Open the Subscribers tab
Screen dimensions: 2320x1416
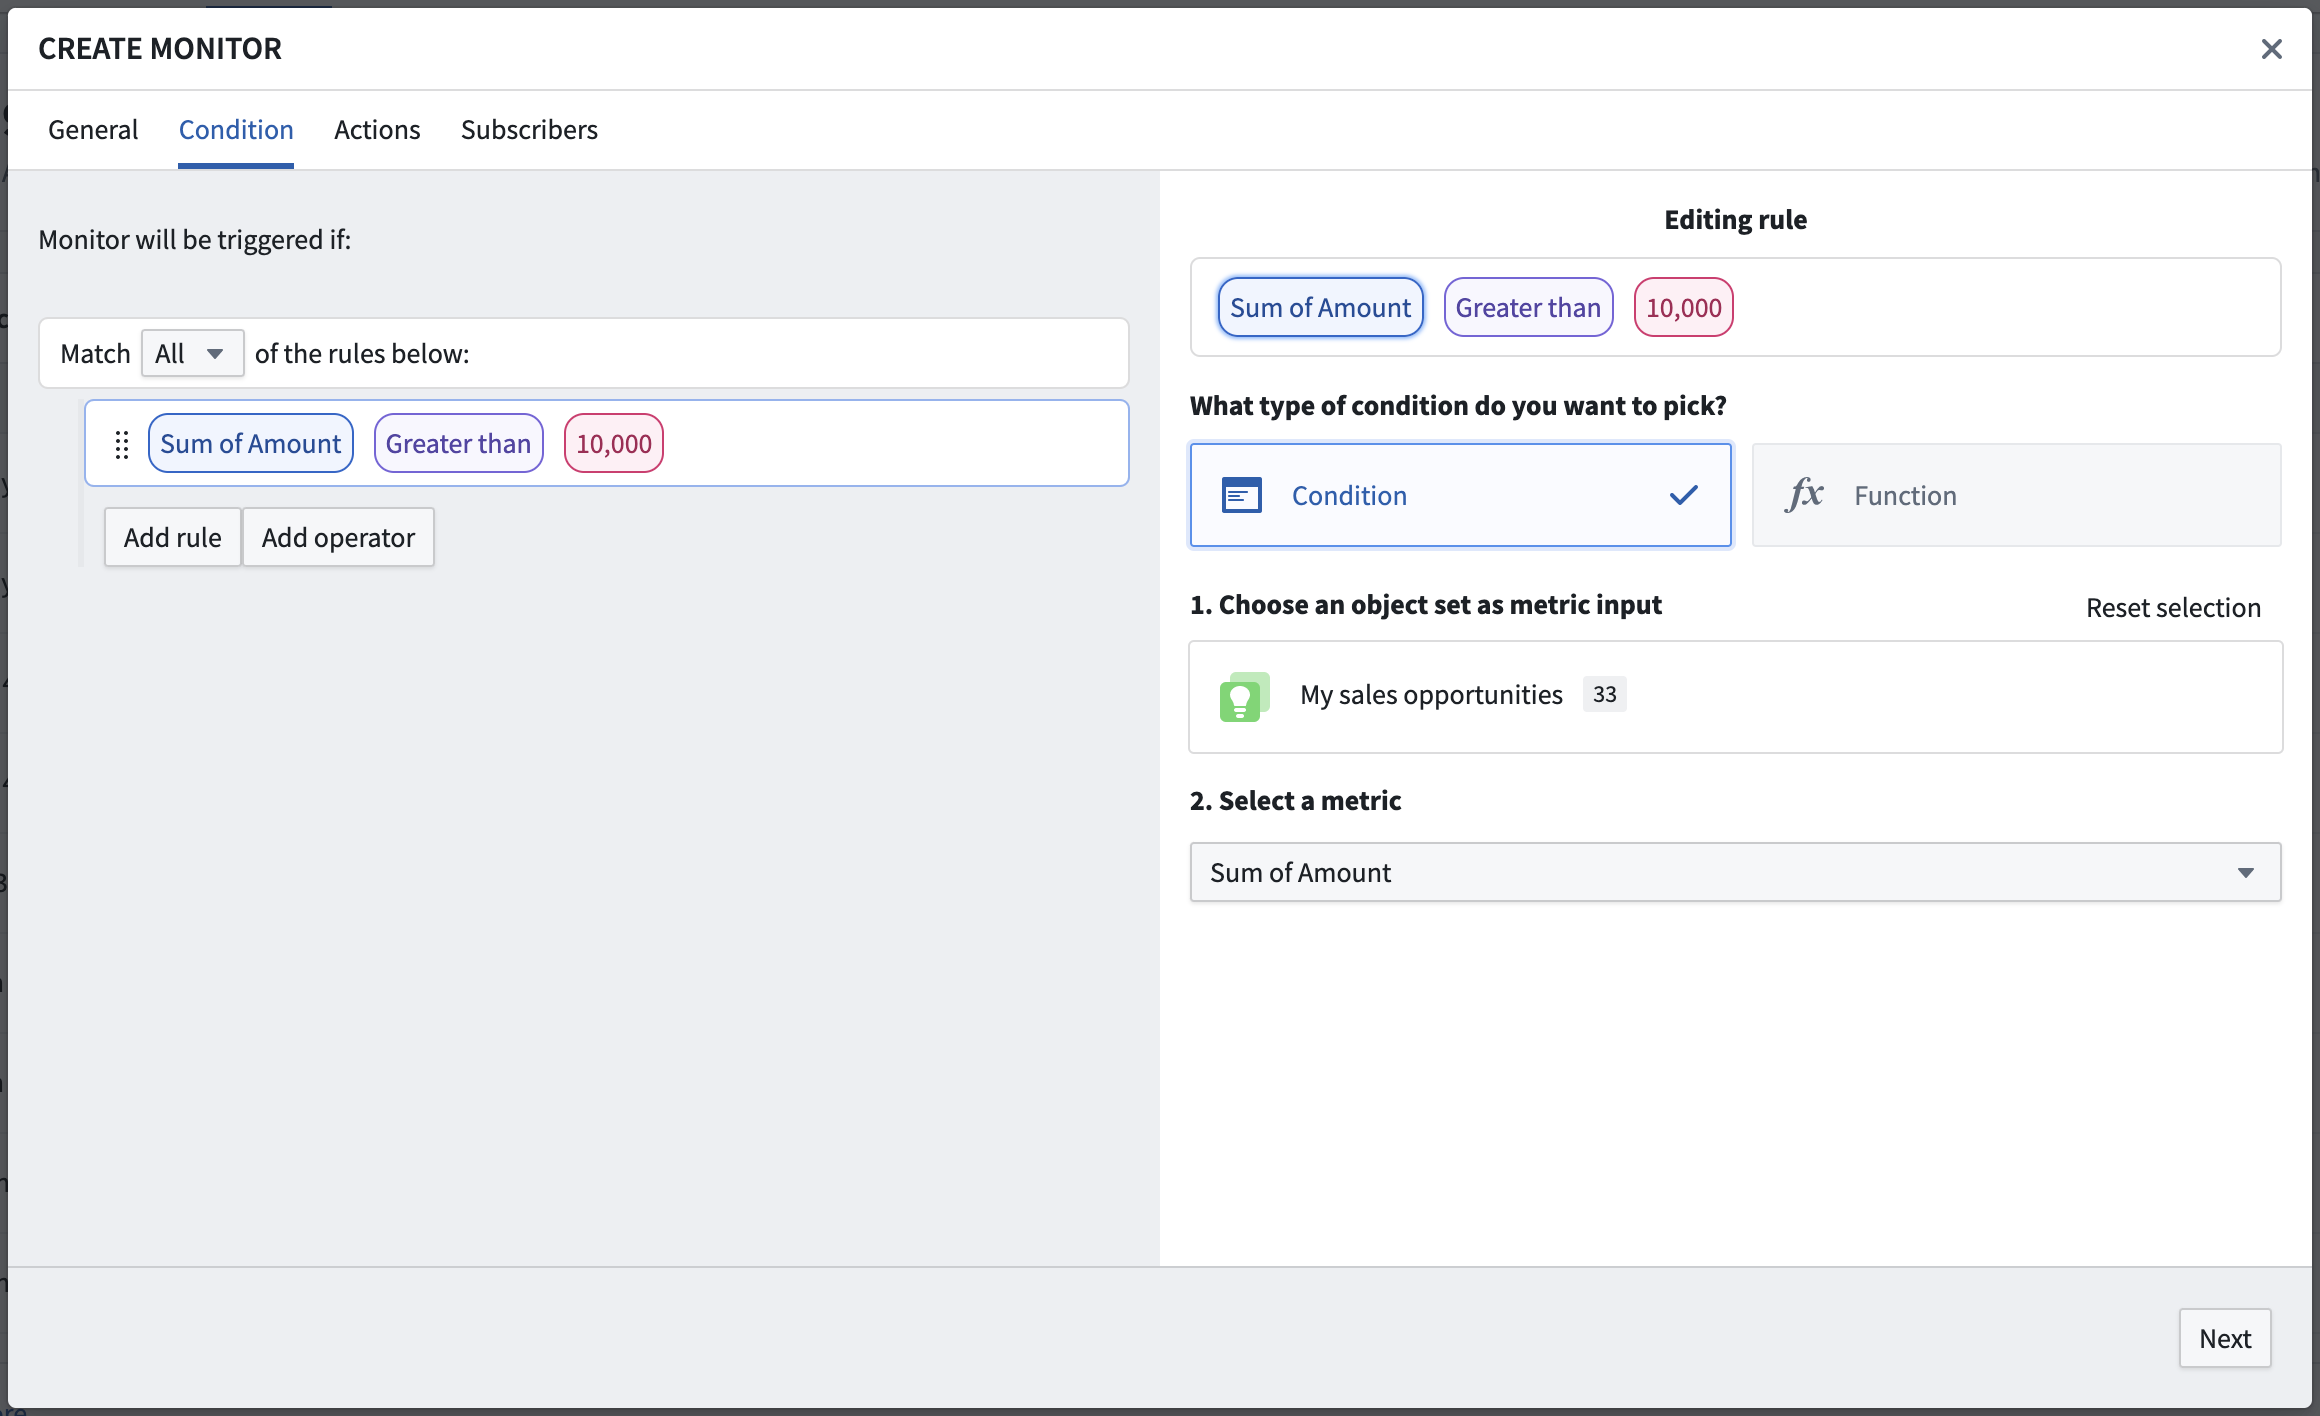pyautogui.click(x=529, y=130)
